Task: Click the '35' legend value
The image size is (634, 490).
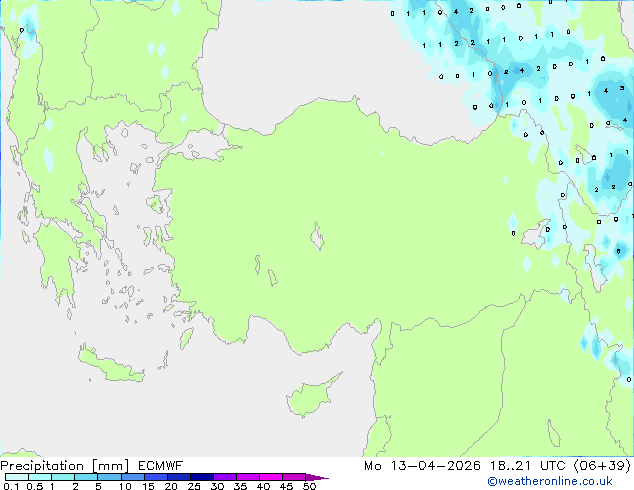Action: coord(240,486)
